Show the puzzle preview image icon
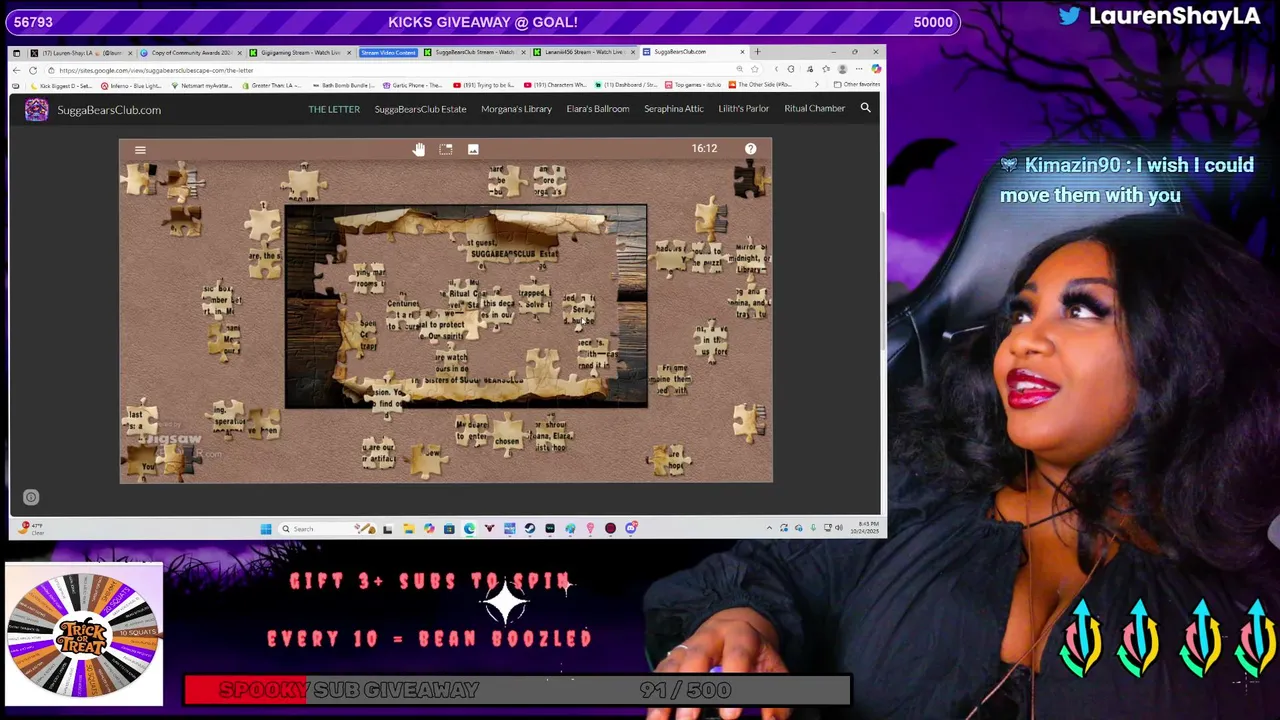The width and height of the screenshot is (1280, 720). pyautogui.click(x=473, y=149)
